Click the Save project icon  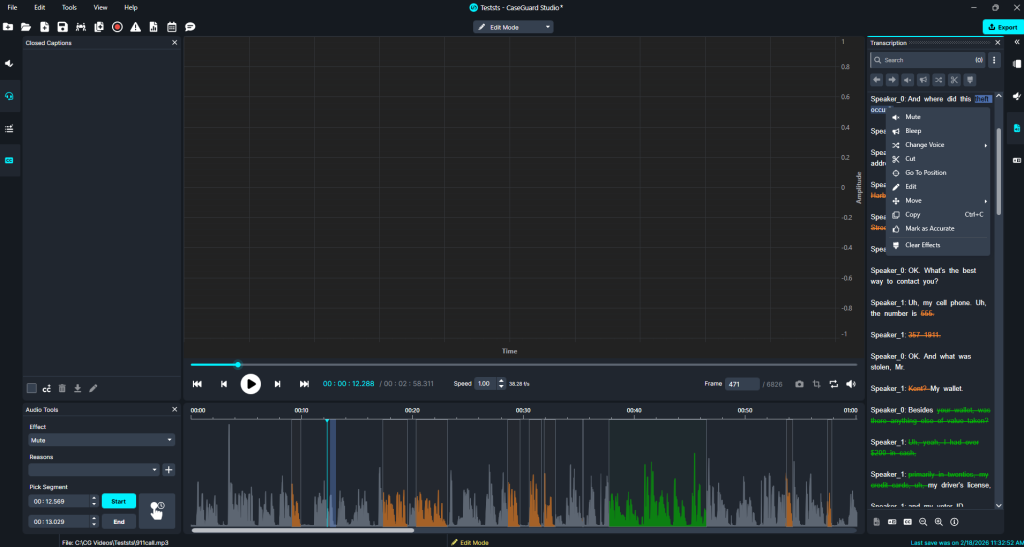coord(62,27)
